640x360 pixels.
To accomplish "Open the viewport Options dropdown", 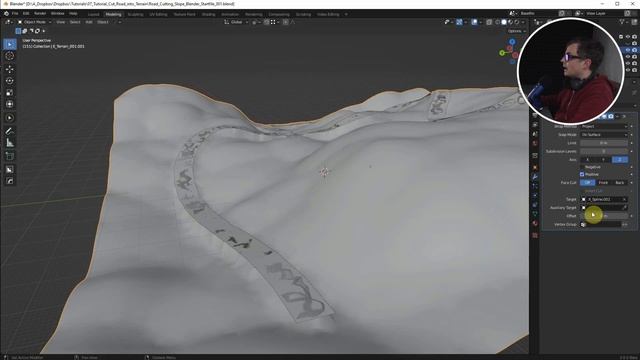I will point(517,31).
